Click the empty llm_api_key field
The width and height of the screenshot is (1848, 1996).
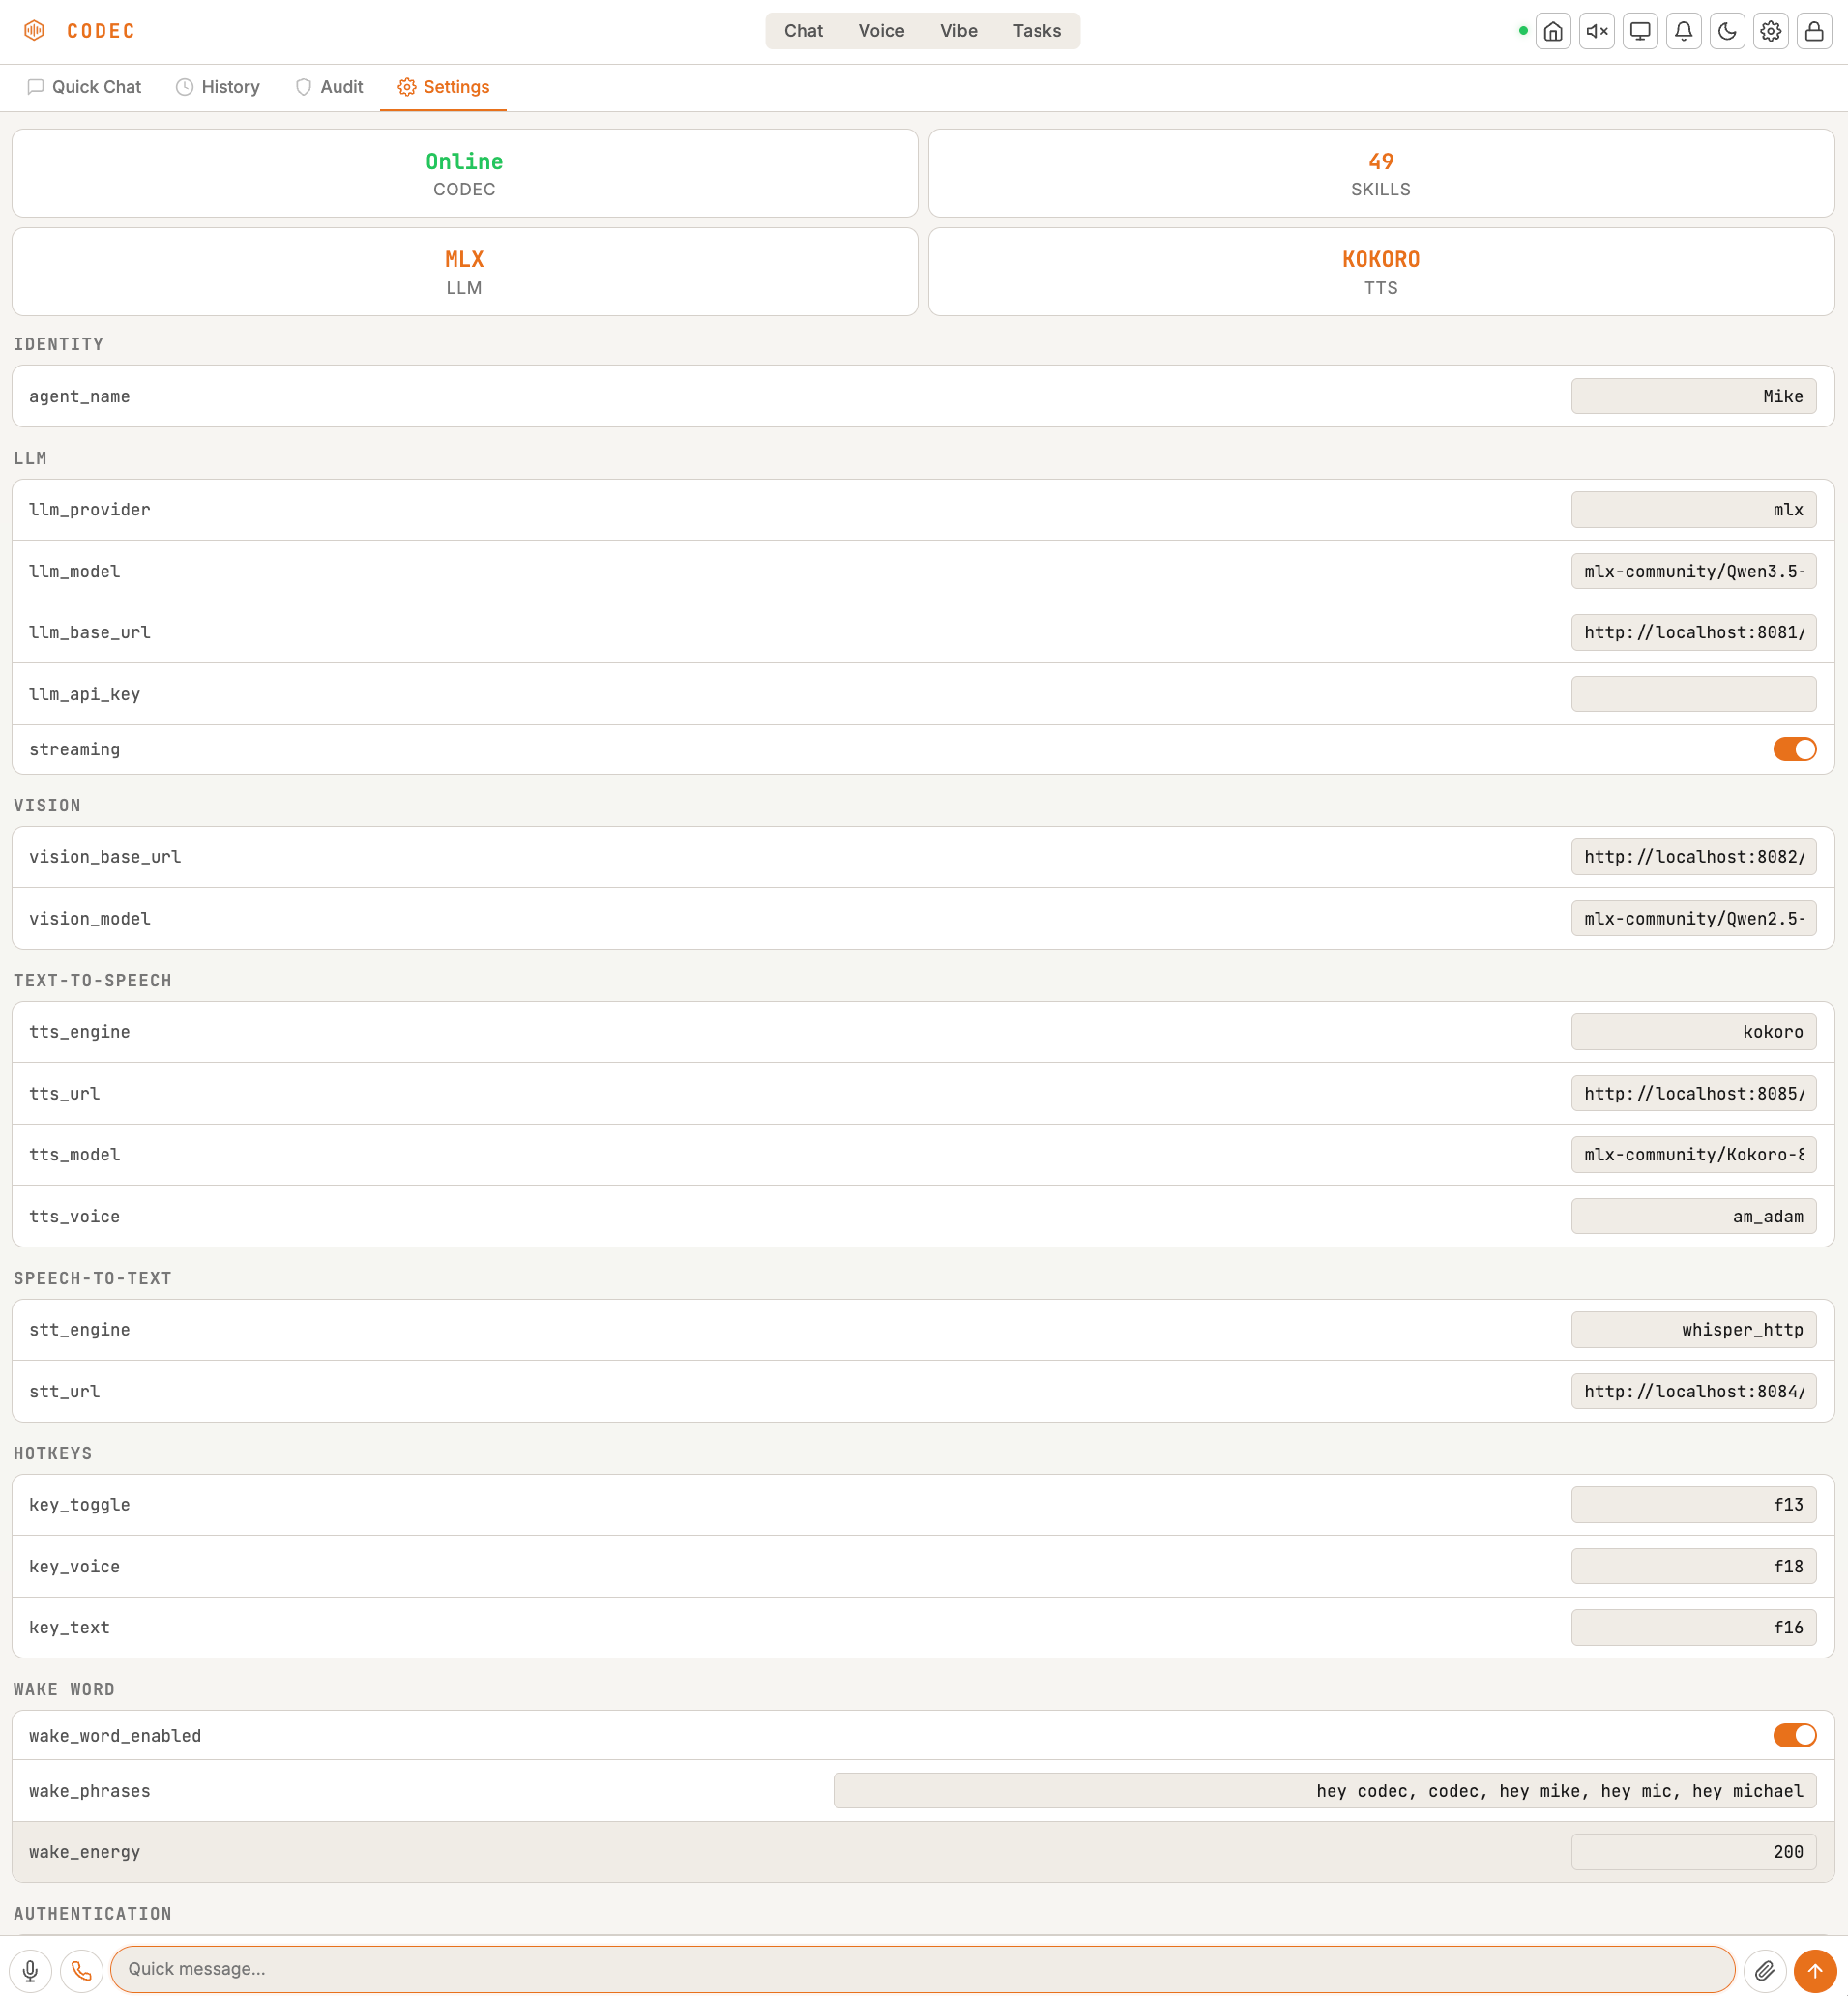tap(1694, 694)
